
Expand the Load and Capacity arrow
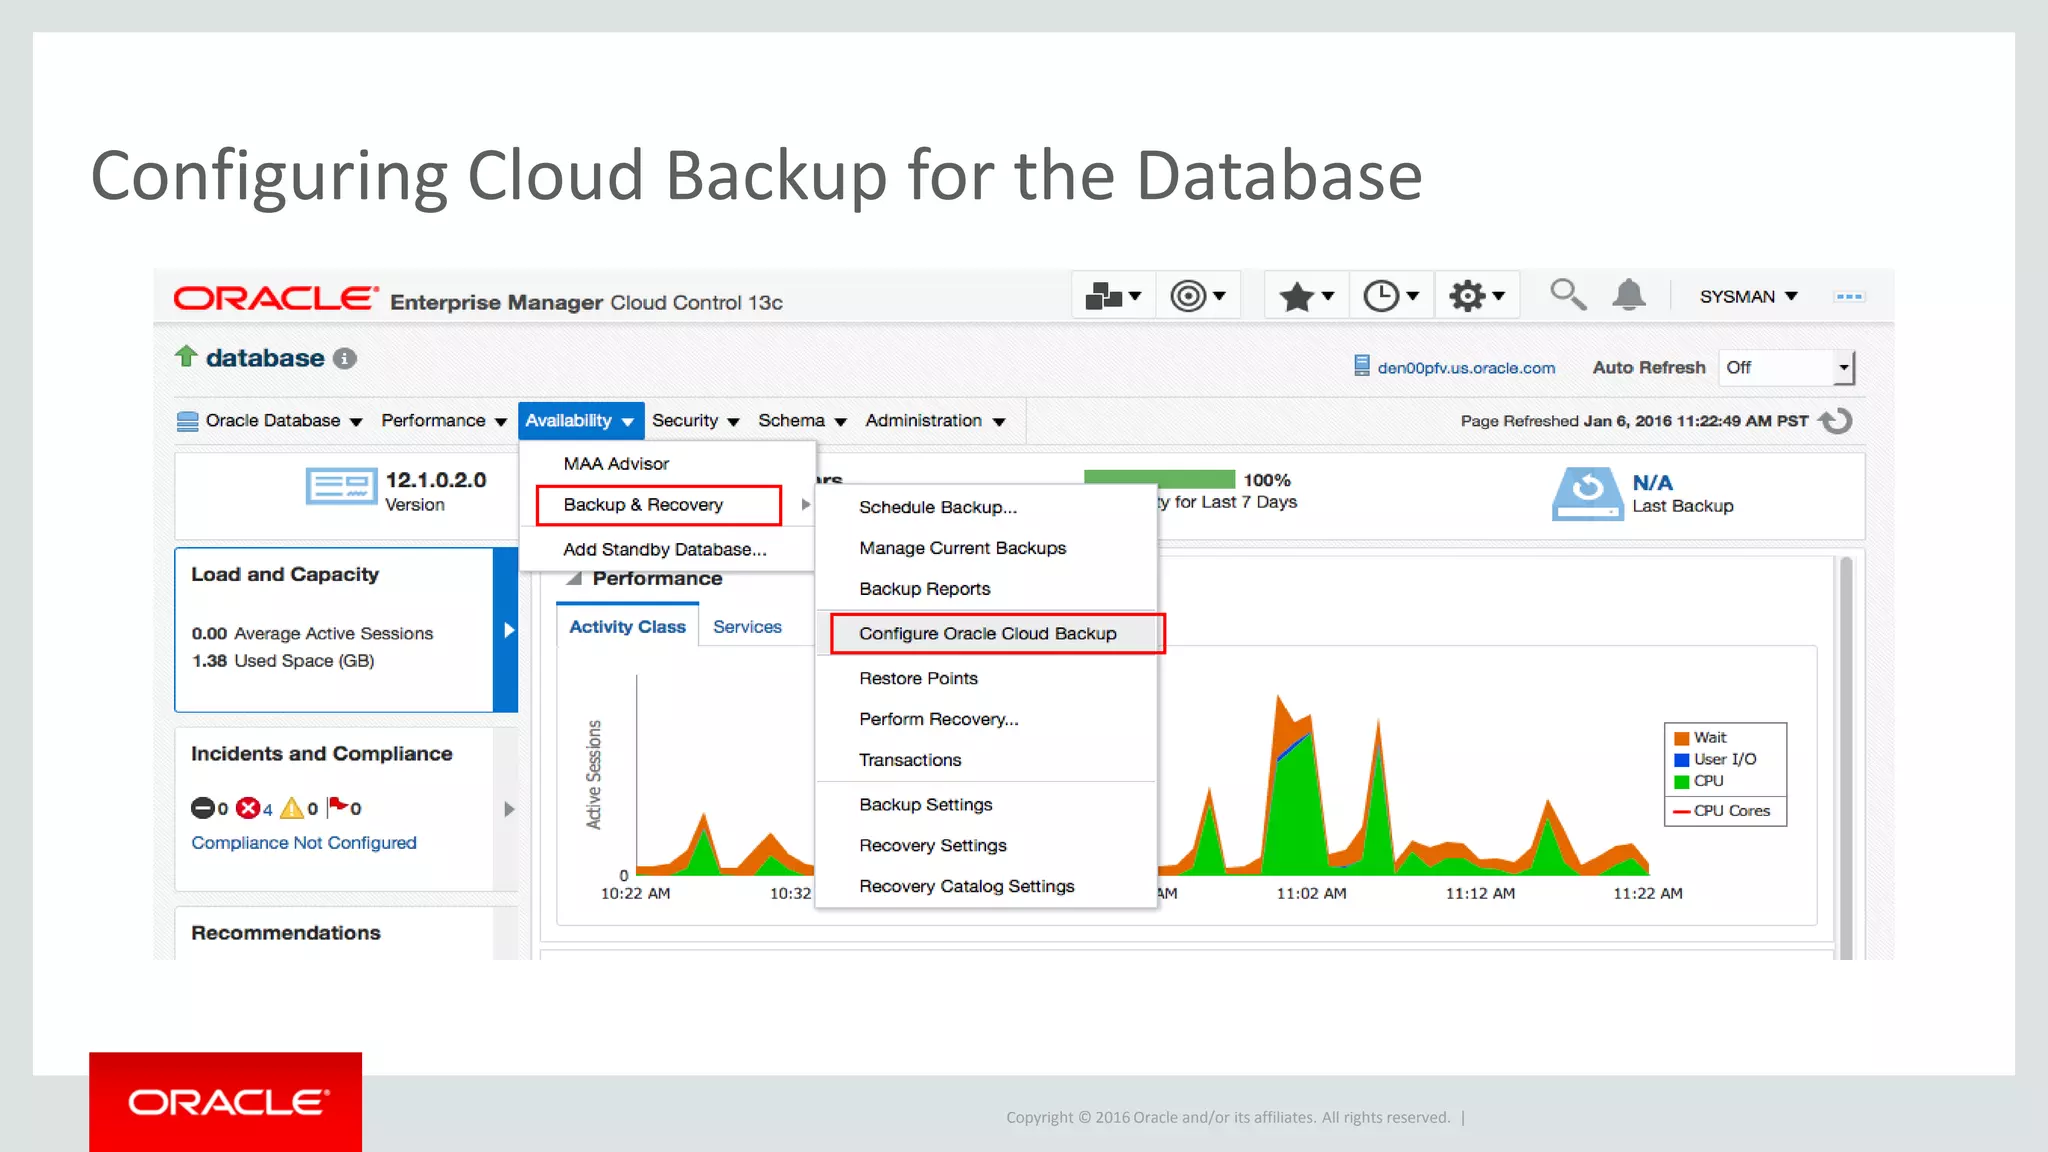pyautogui.click(x=508, y=630)
